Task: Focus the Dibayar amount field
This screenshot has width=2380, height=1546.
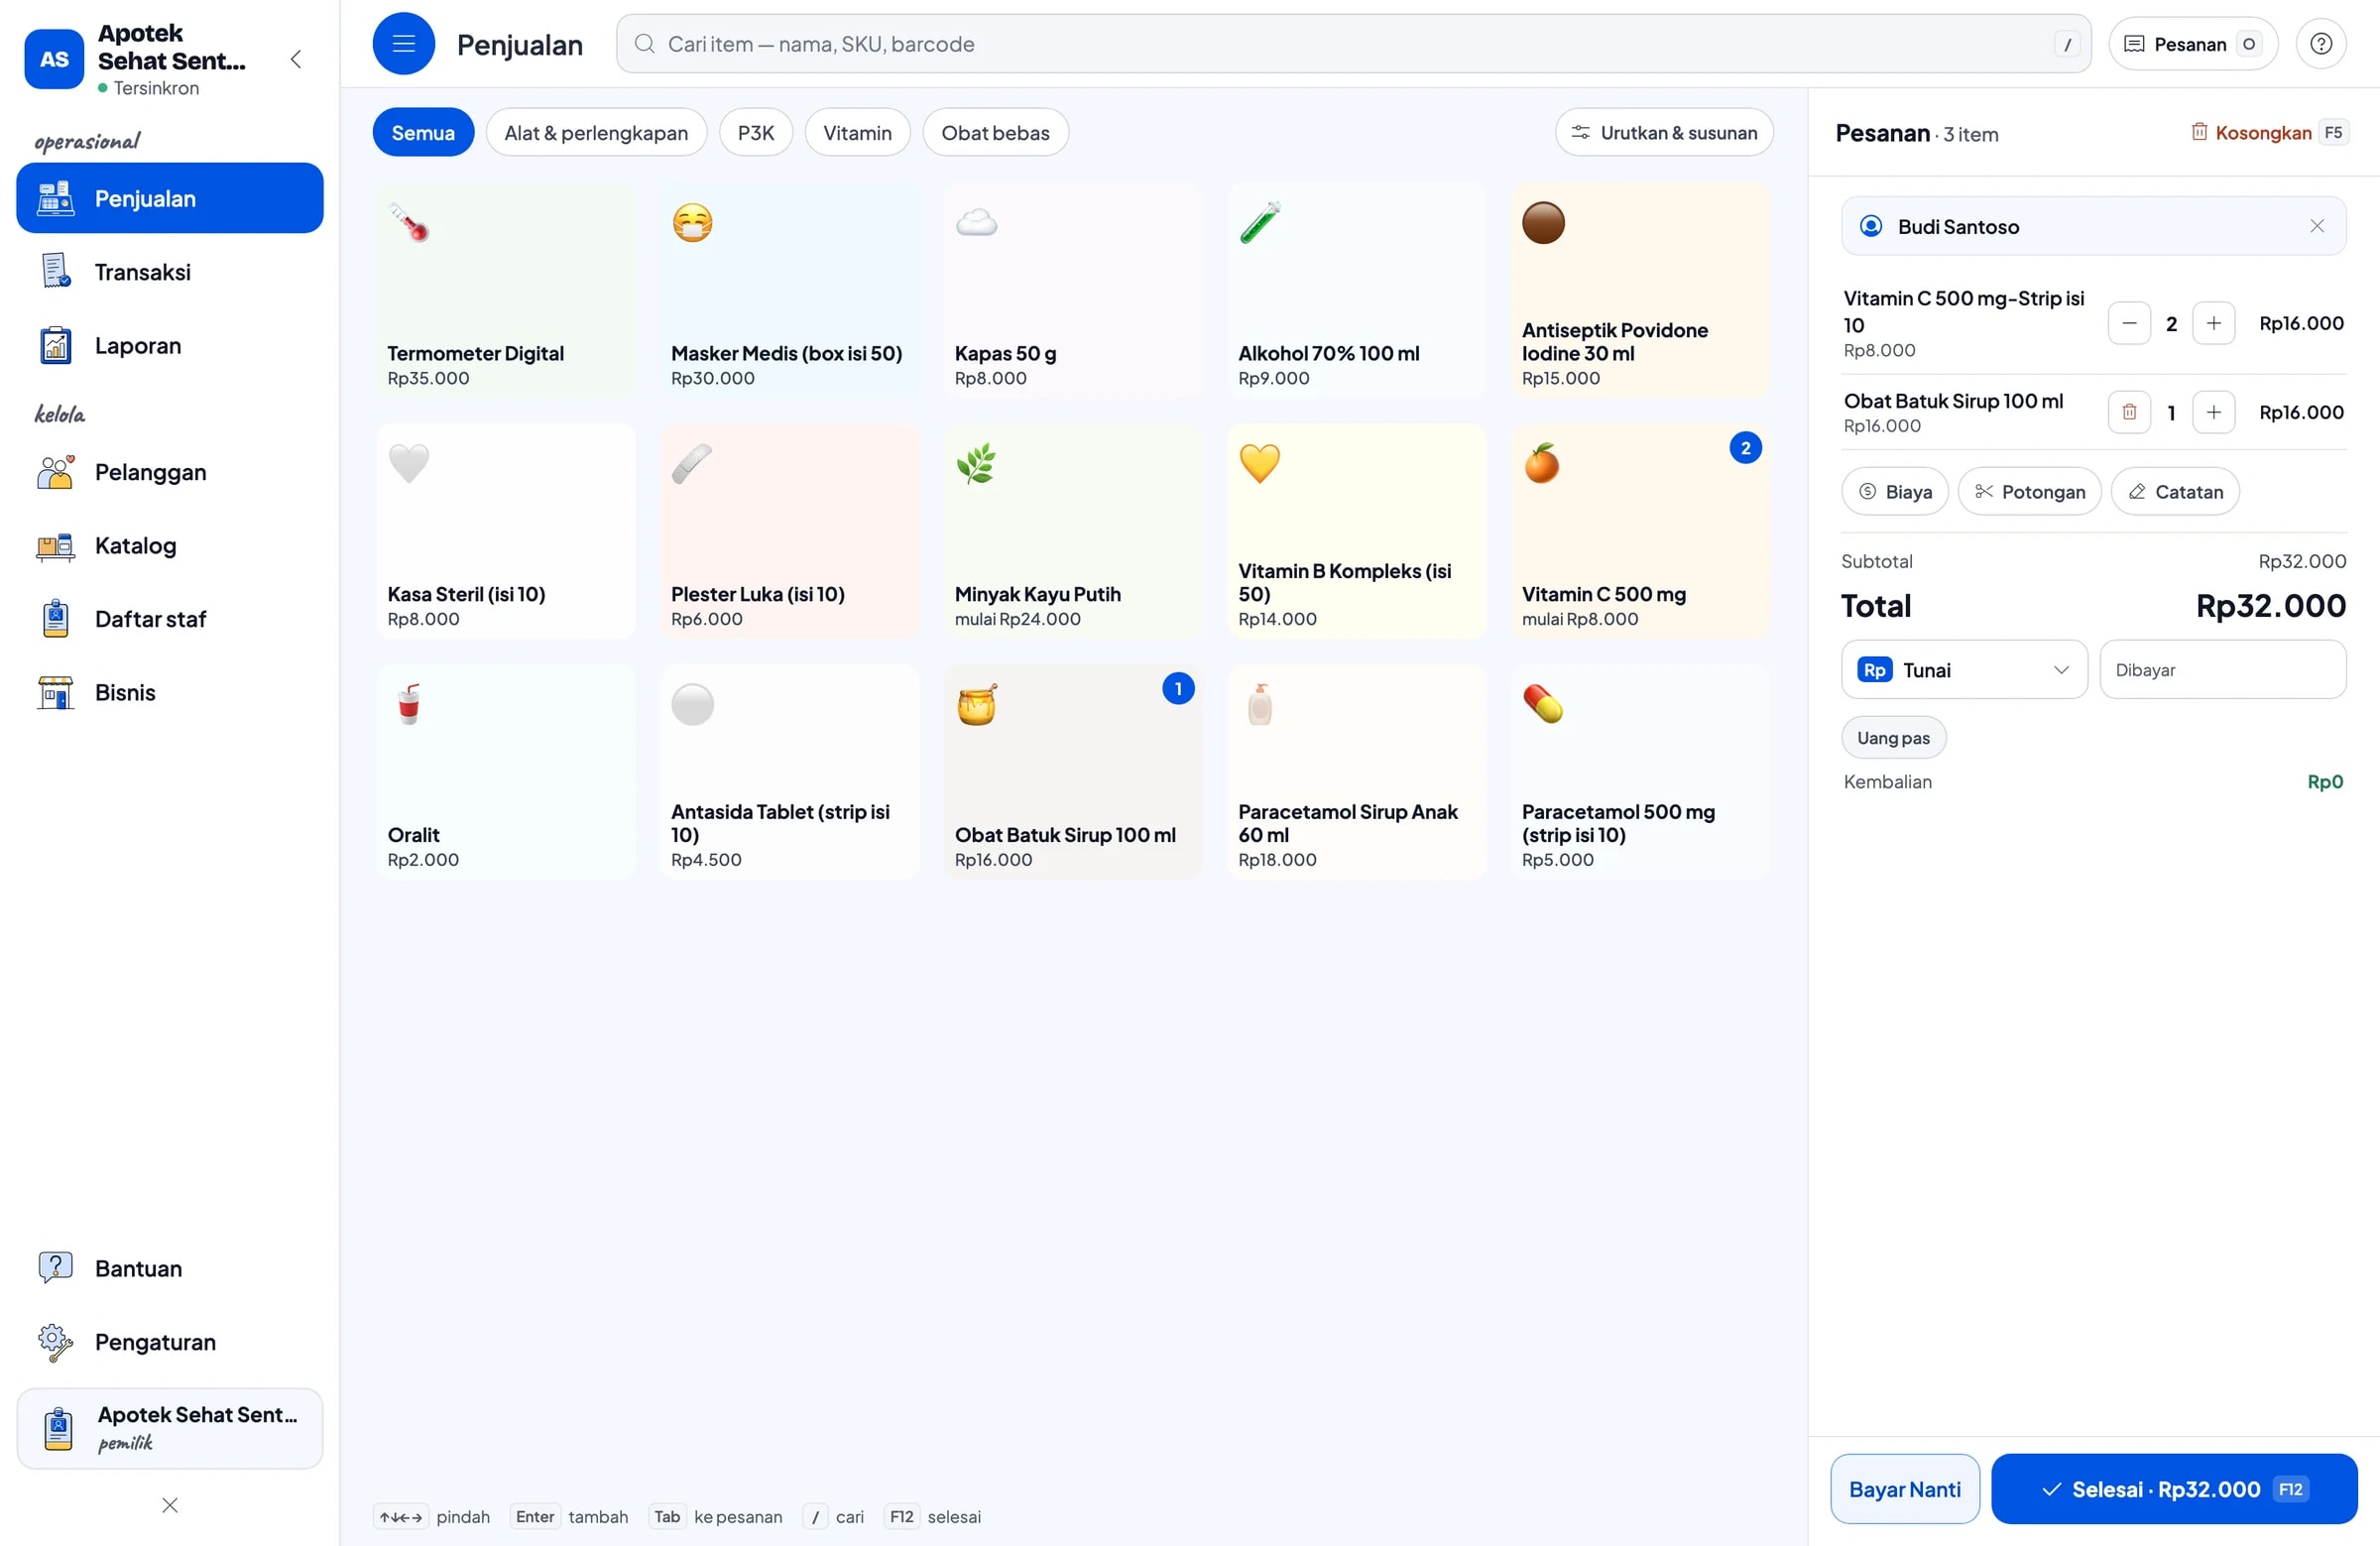Action: click(2222, 670)
